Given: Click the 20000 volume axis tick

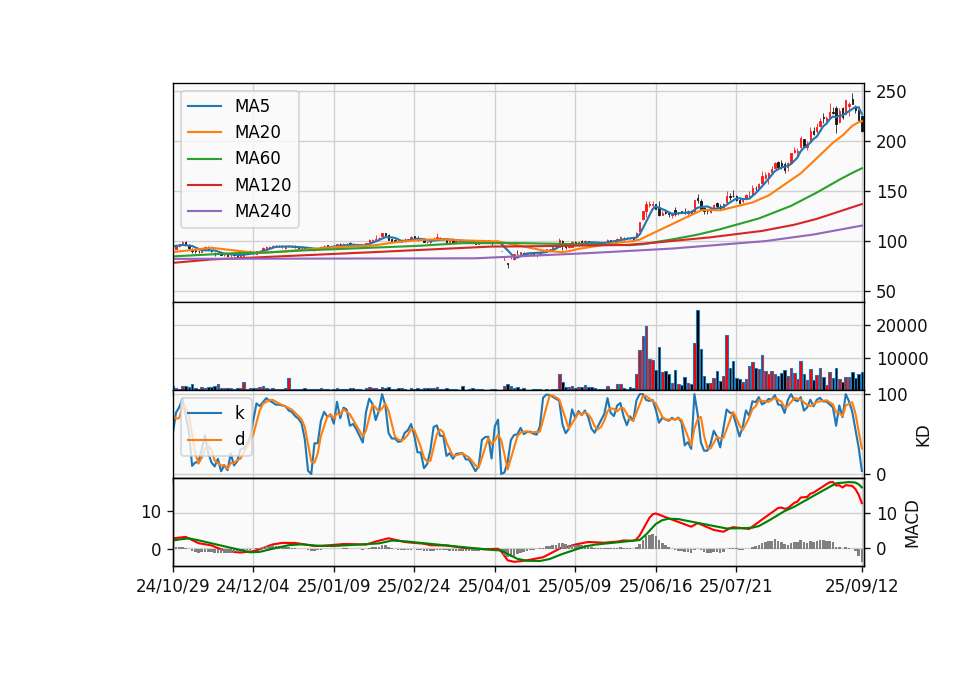Looking at the screenshot, I should [x=901, y=326].
